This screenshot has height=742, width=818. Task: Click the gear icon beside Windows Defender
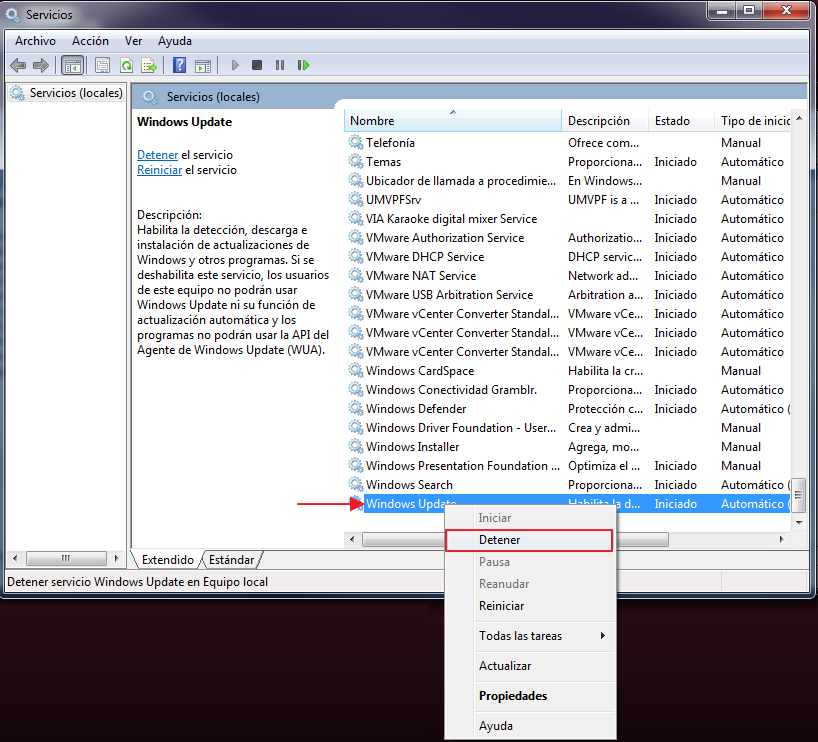356,409
